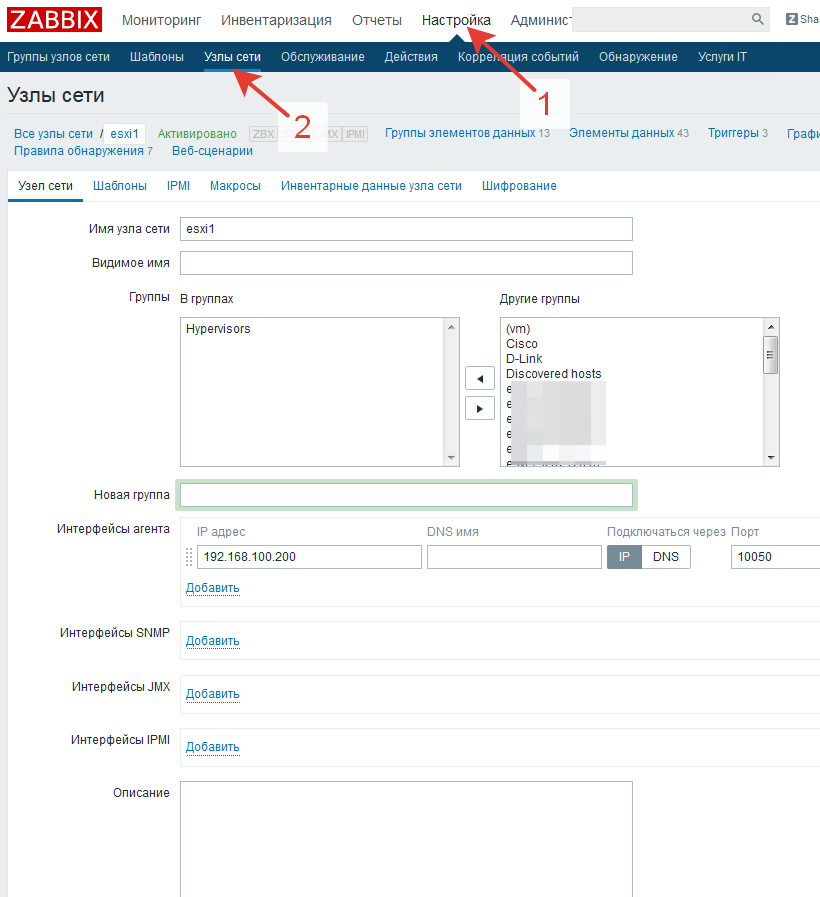Click the ZABBIX logo
The image size is (820, 897).
[x=55, y=20]
